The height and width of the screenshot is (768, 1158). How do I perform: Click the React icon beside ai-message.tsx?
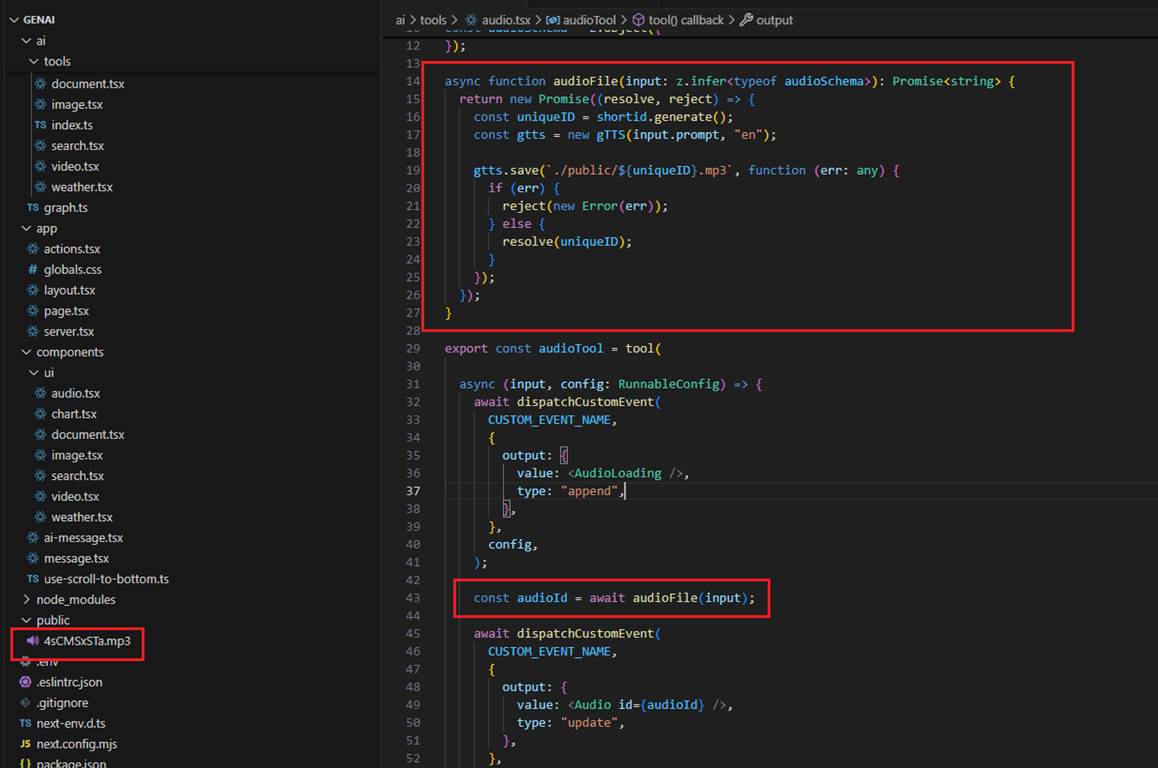tap(33, 538)
